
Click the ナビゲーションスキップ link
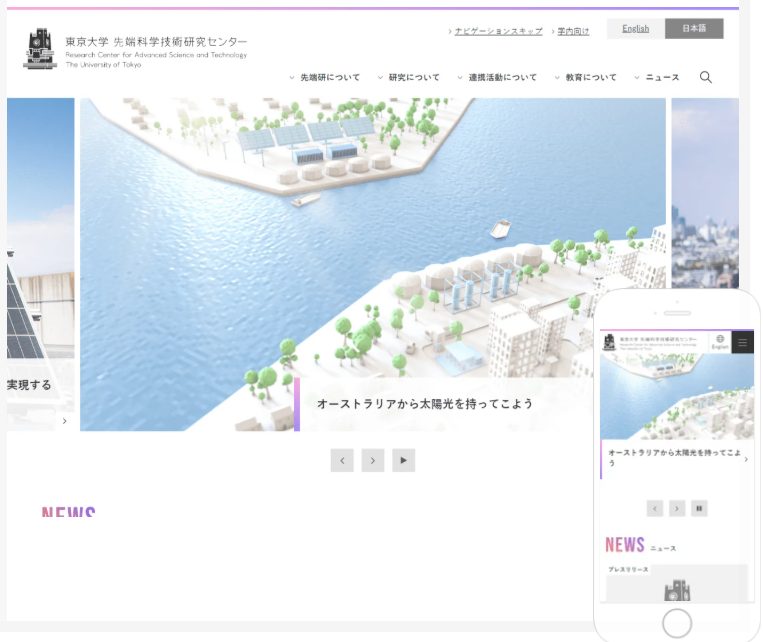[x=498, y=31]
